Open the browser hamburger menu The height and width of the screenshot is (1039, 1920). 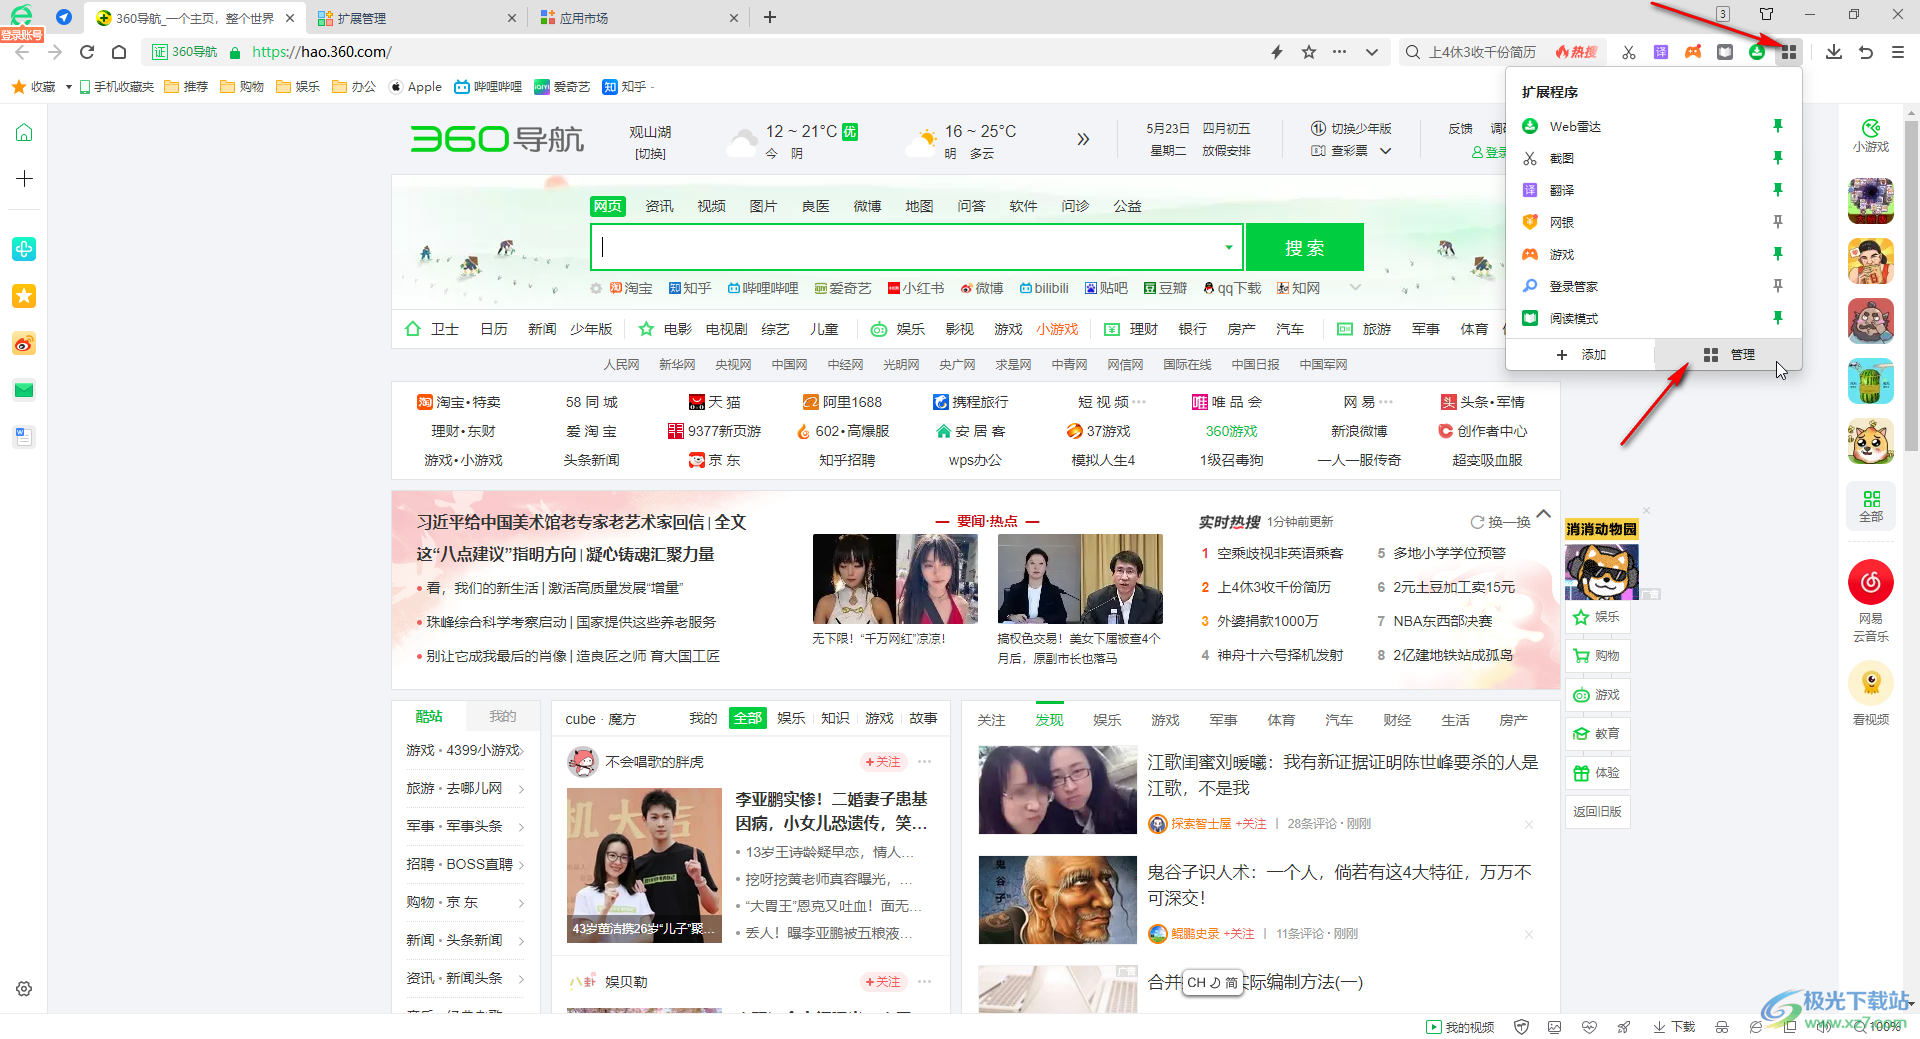[x=1898, y=52]
